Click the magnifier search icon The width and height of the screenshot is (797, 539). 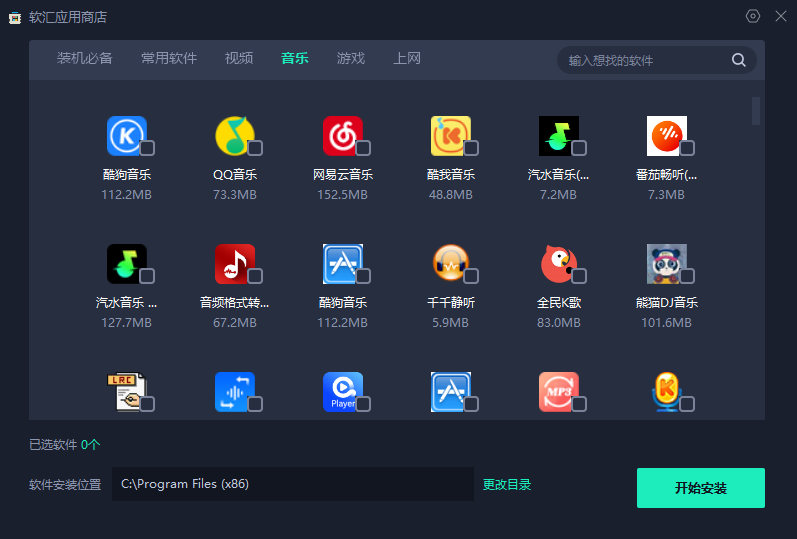pos(739,60)
